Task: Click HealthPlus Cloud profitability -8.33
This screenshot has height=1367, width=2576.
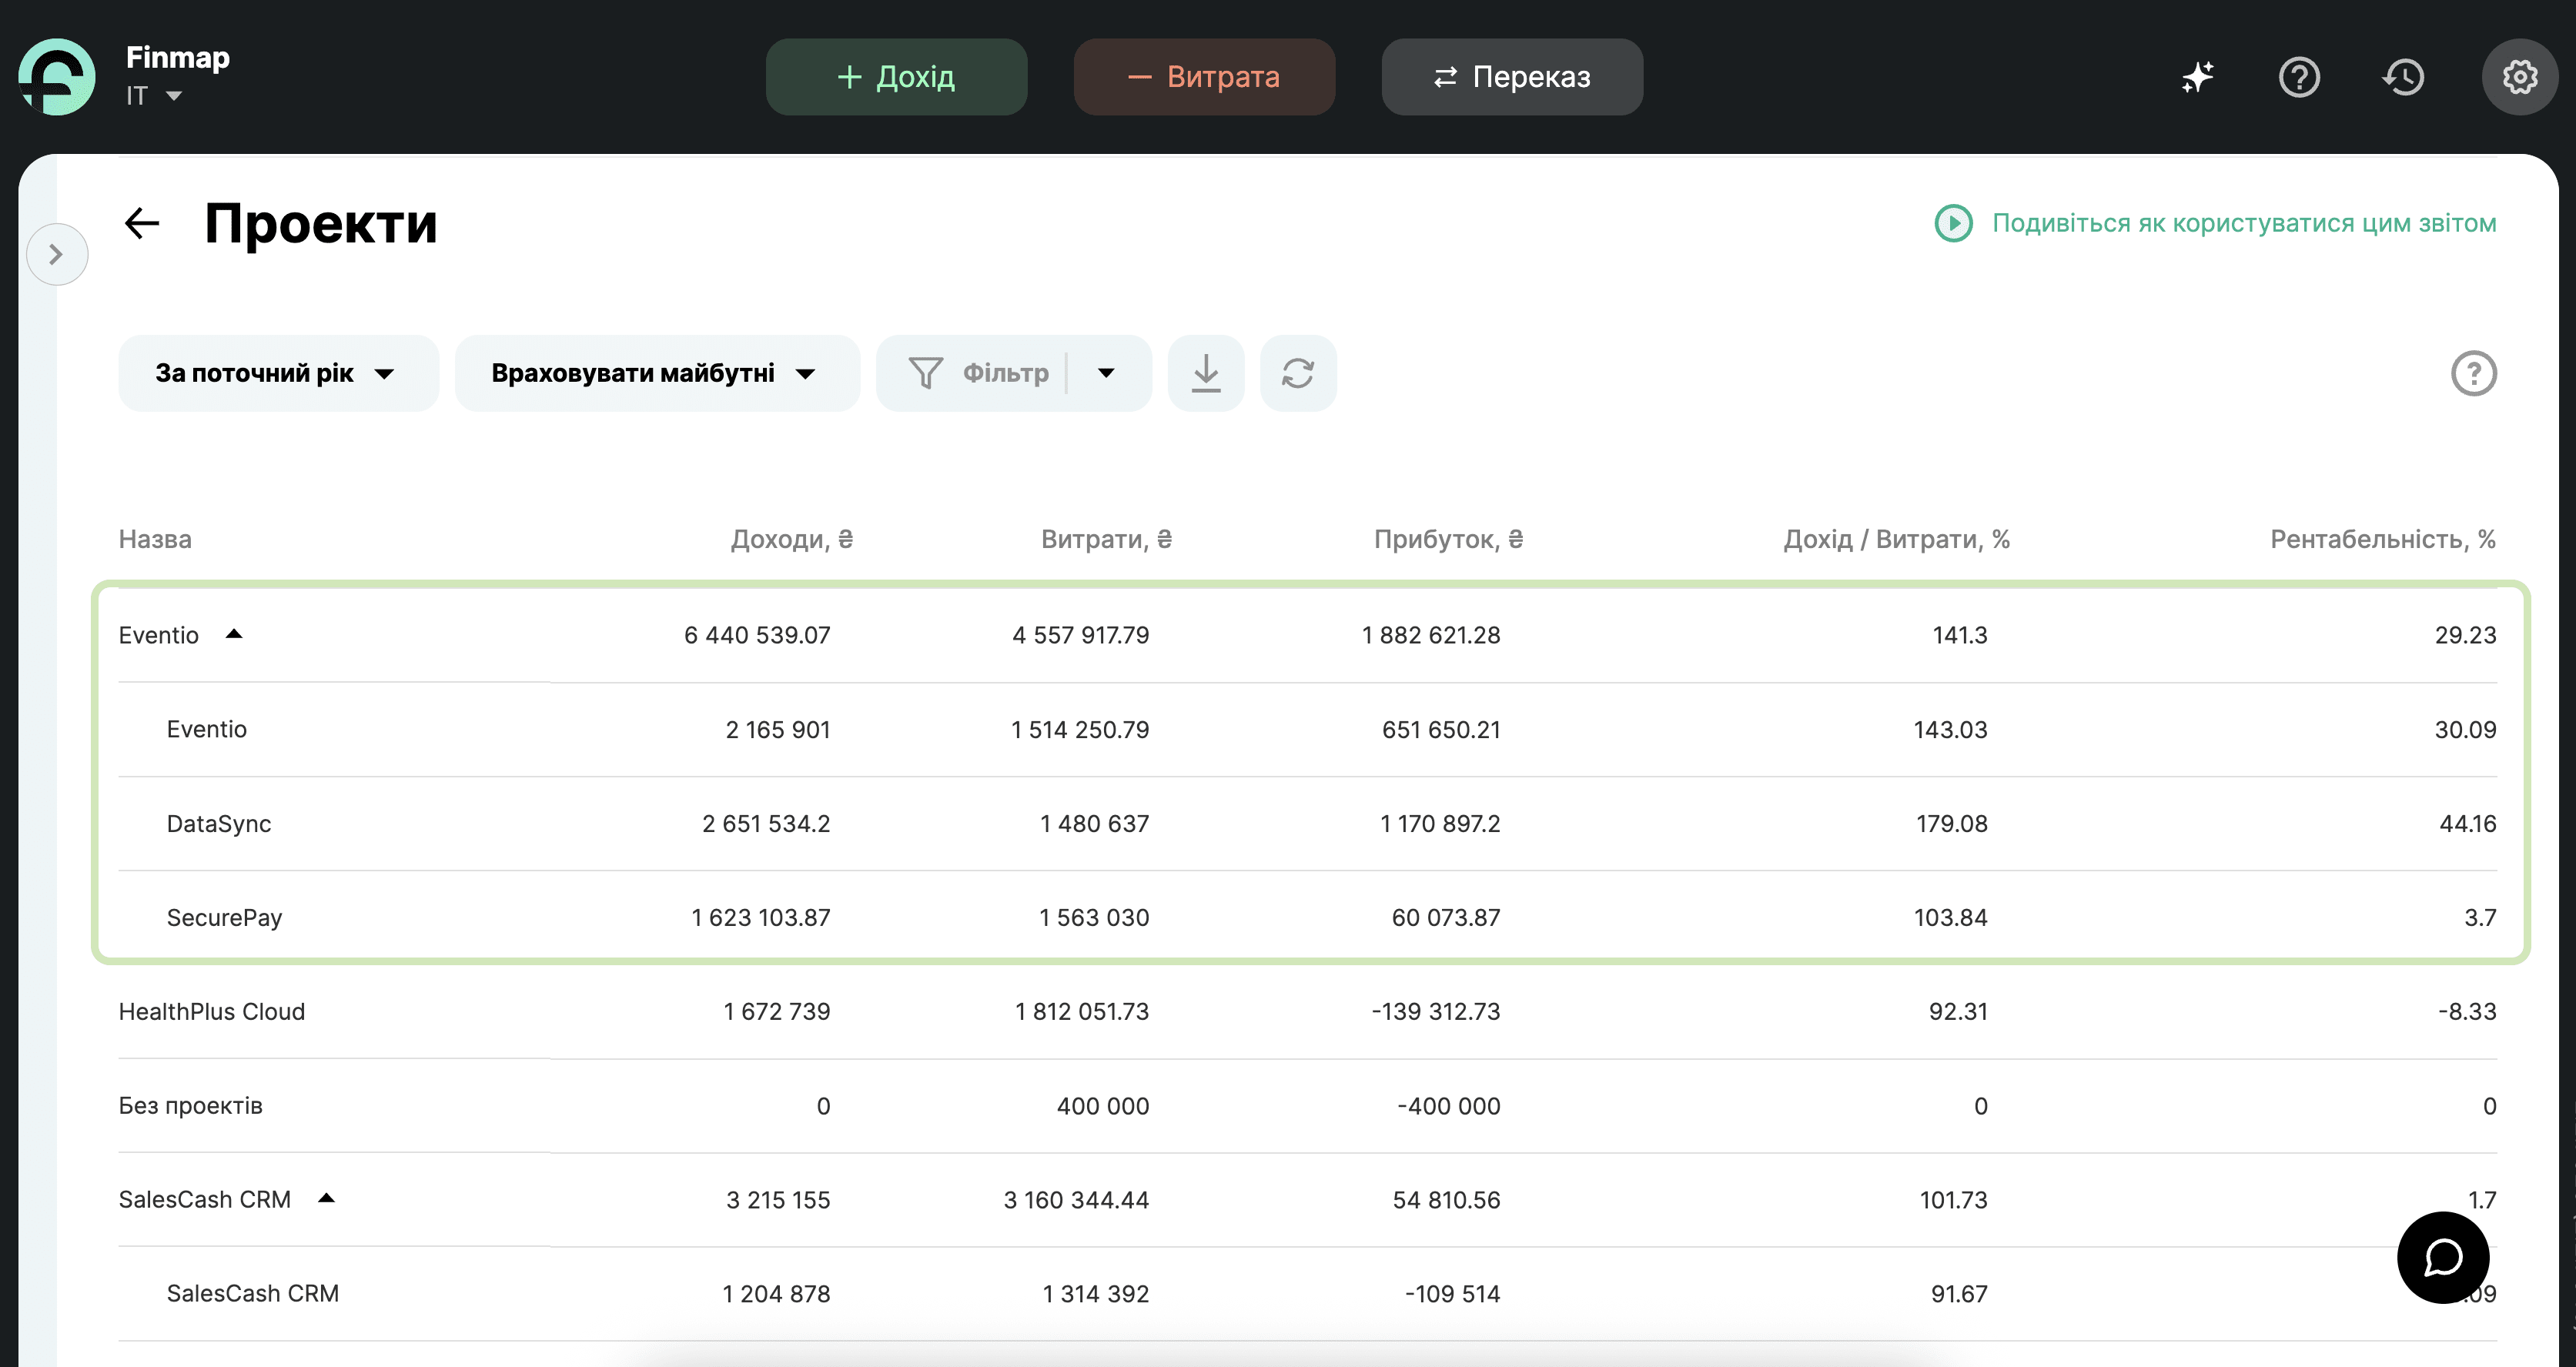Action: [2466, 1011]
